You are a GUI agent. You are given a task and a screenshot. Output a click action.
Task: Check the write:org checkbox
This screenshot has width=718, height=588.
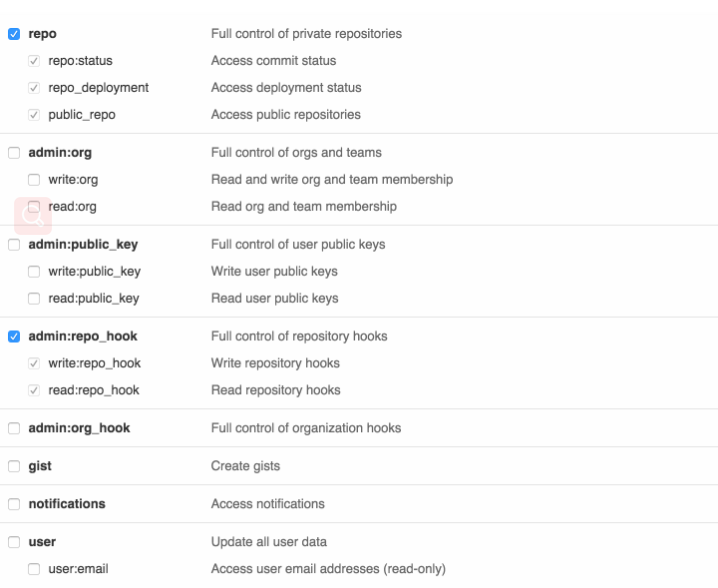pyautogui.click(x=33, y=180)
